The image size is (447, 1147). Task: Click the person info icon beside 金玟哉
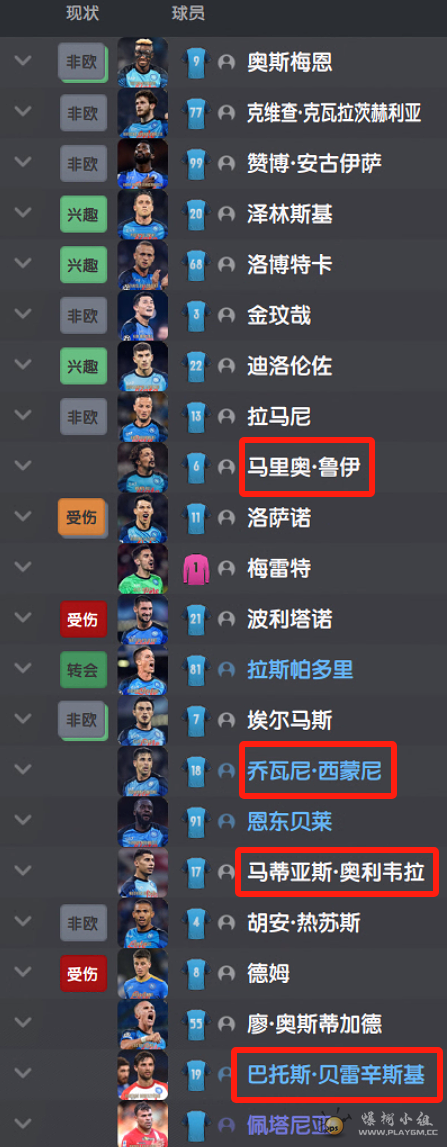(x=226, y=315)
